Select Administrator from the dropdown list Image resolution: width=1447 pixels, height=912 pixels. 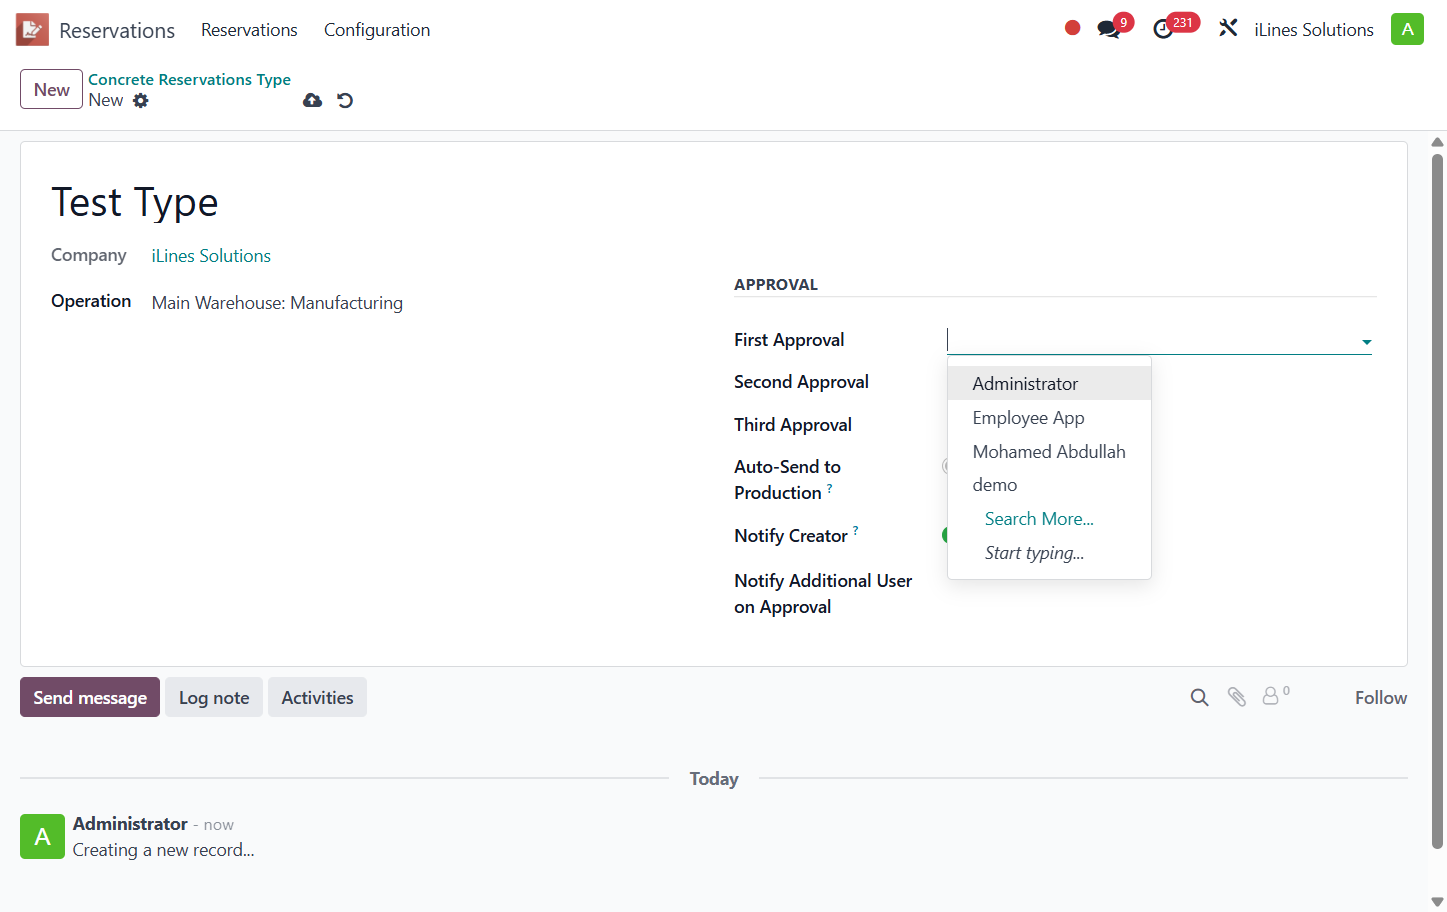[1049, 383]
